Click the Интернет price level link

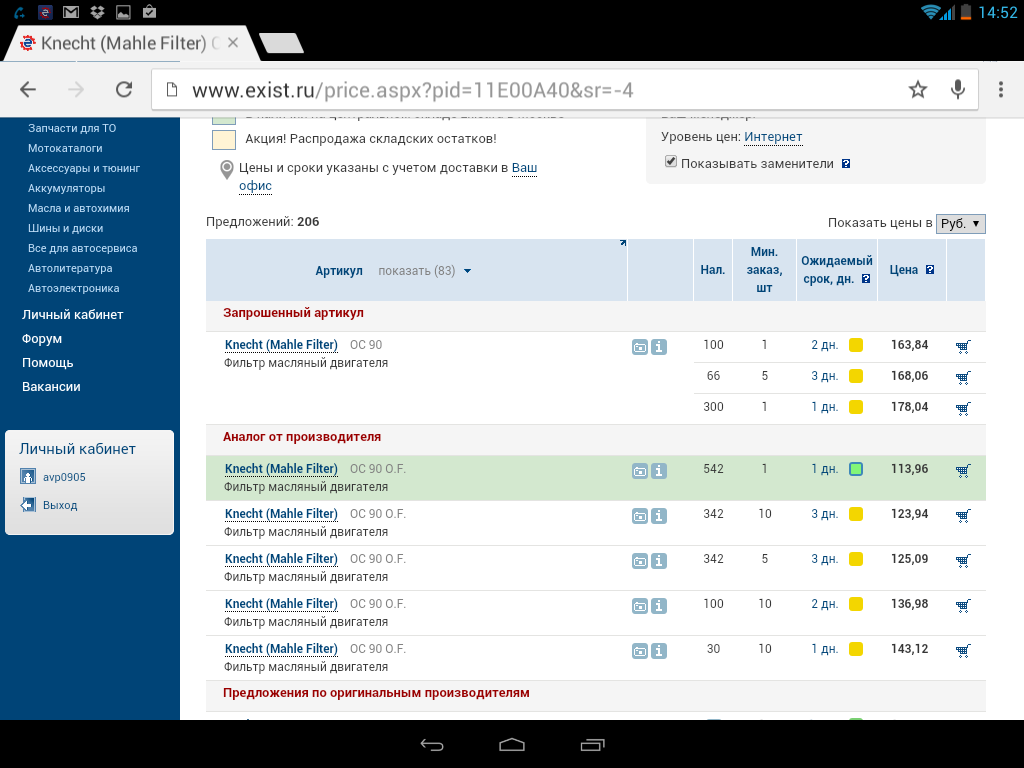click(773, 136)
